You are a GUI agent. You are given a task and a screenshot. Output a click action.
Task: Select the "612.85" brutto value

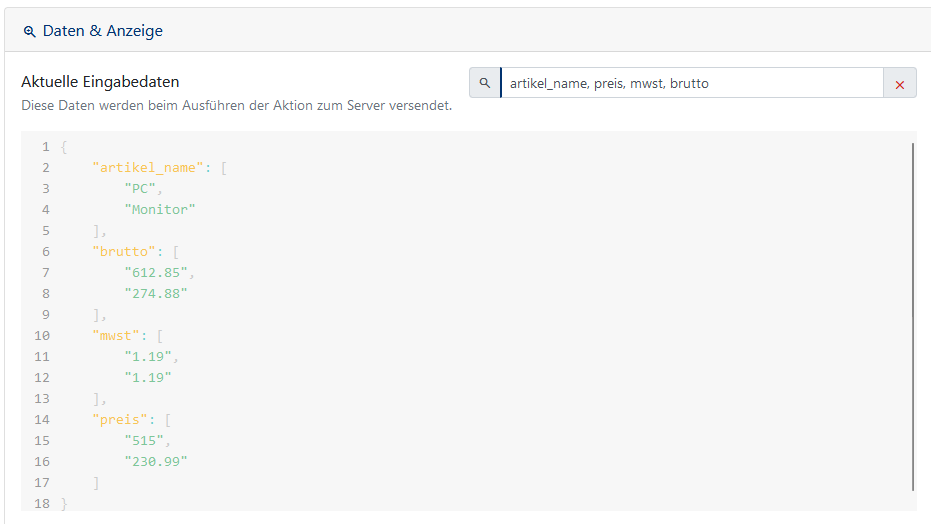[x=156, y=273]
